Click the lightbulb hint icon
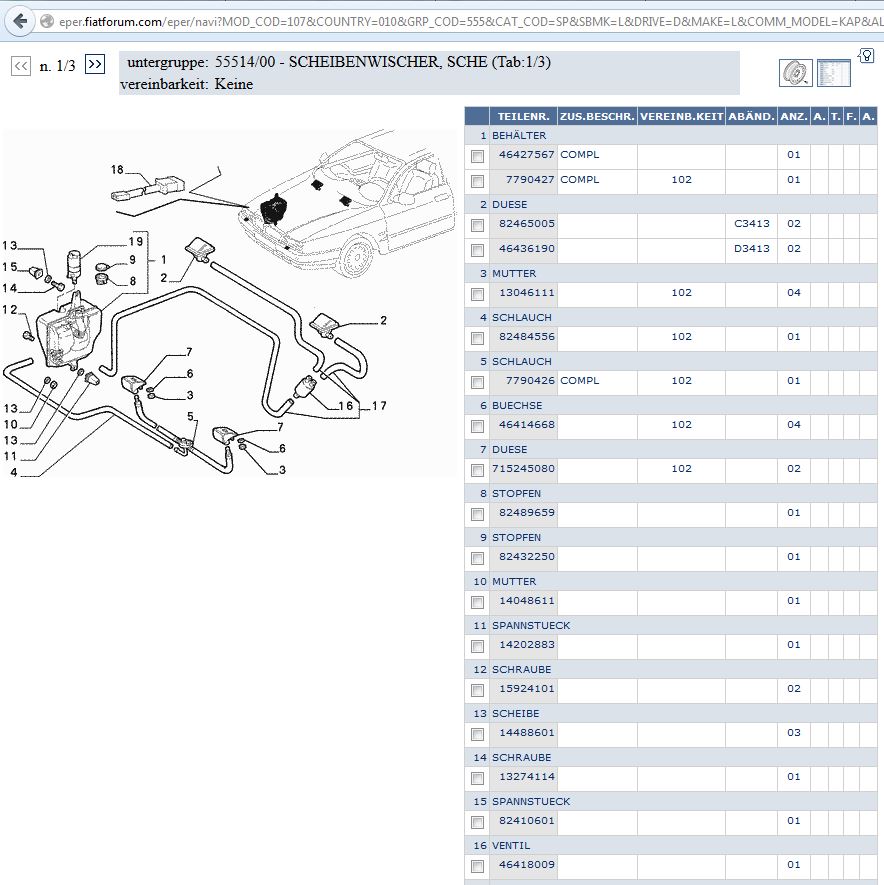This screenshot has width=884, height=885. coord(867,55)
